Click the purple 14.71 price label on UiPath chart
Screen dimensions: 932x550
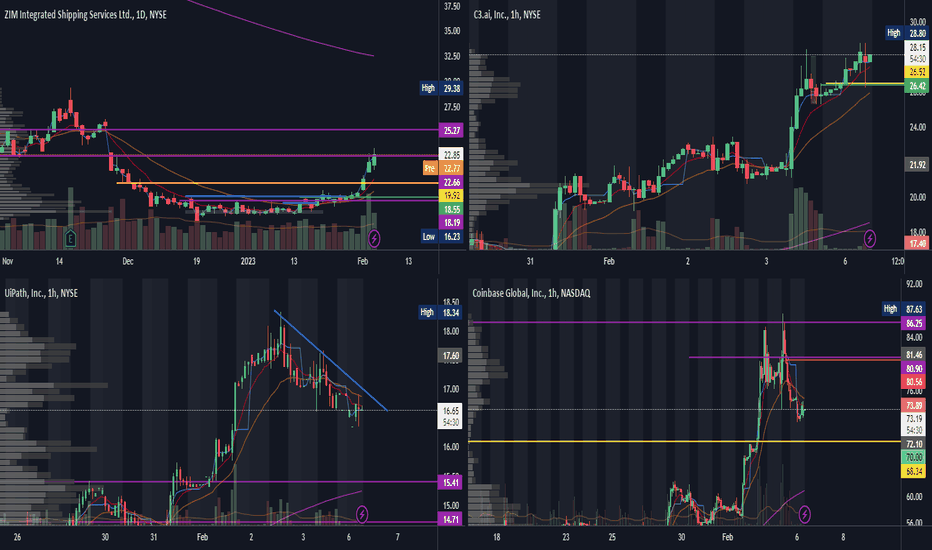tap(451, 520)
